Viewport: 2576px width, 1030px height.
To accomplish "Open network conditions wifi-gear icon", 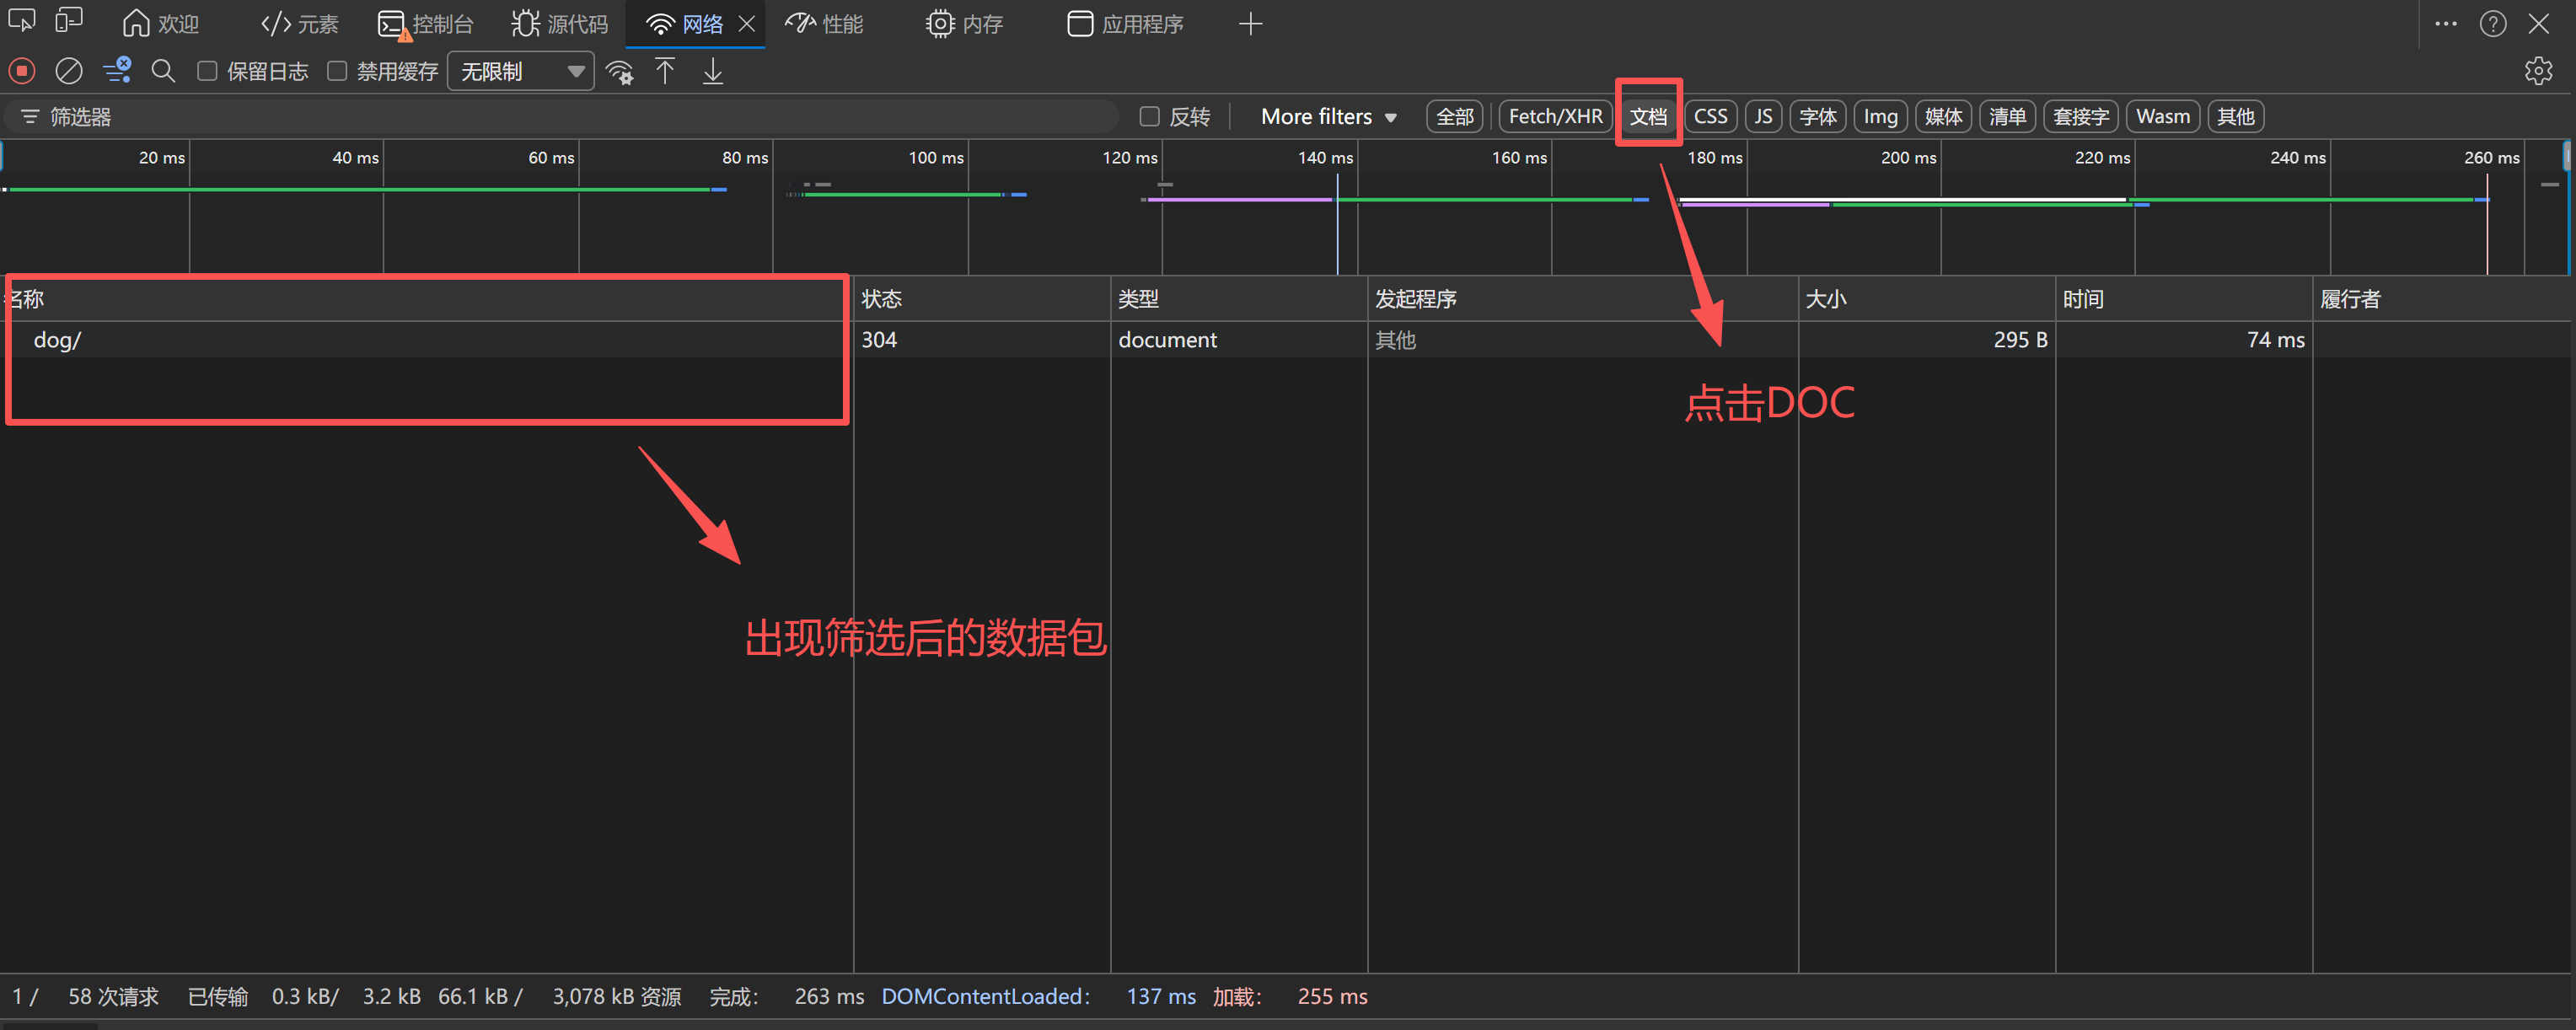I will 620,72.
